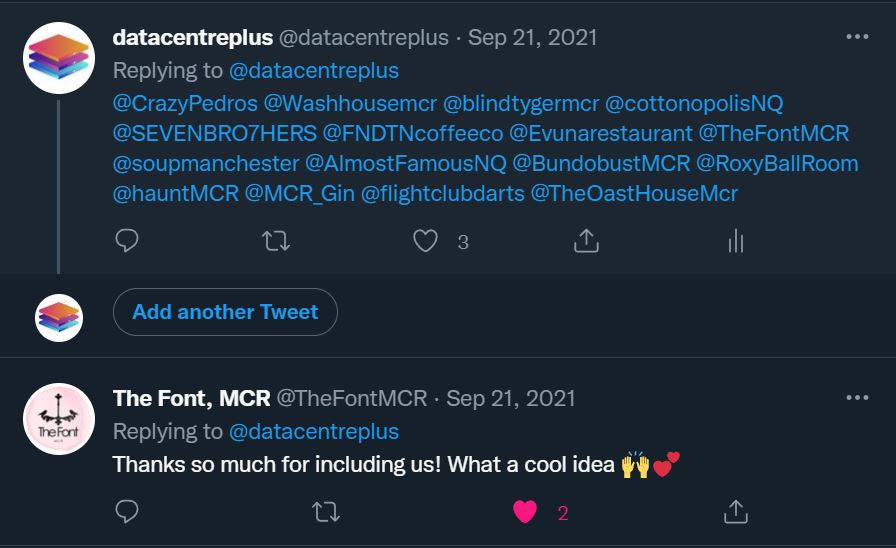This screenshot has height=548, width=896.
Task: Like the datacentreplus tweet with 3 likes
Action: (x=426, y=241)
